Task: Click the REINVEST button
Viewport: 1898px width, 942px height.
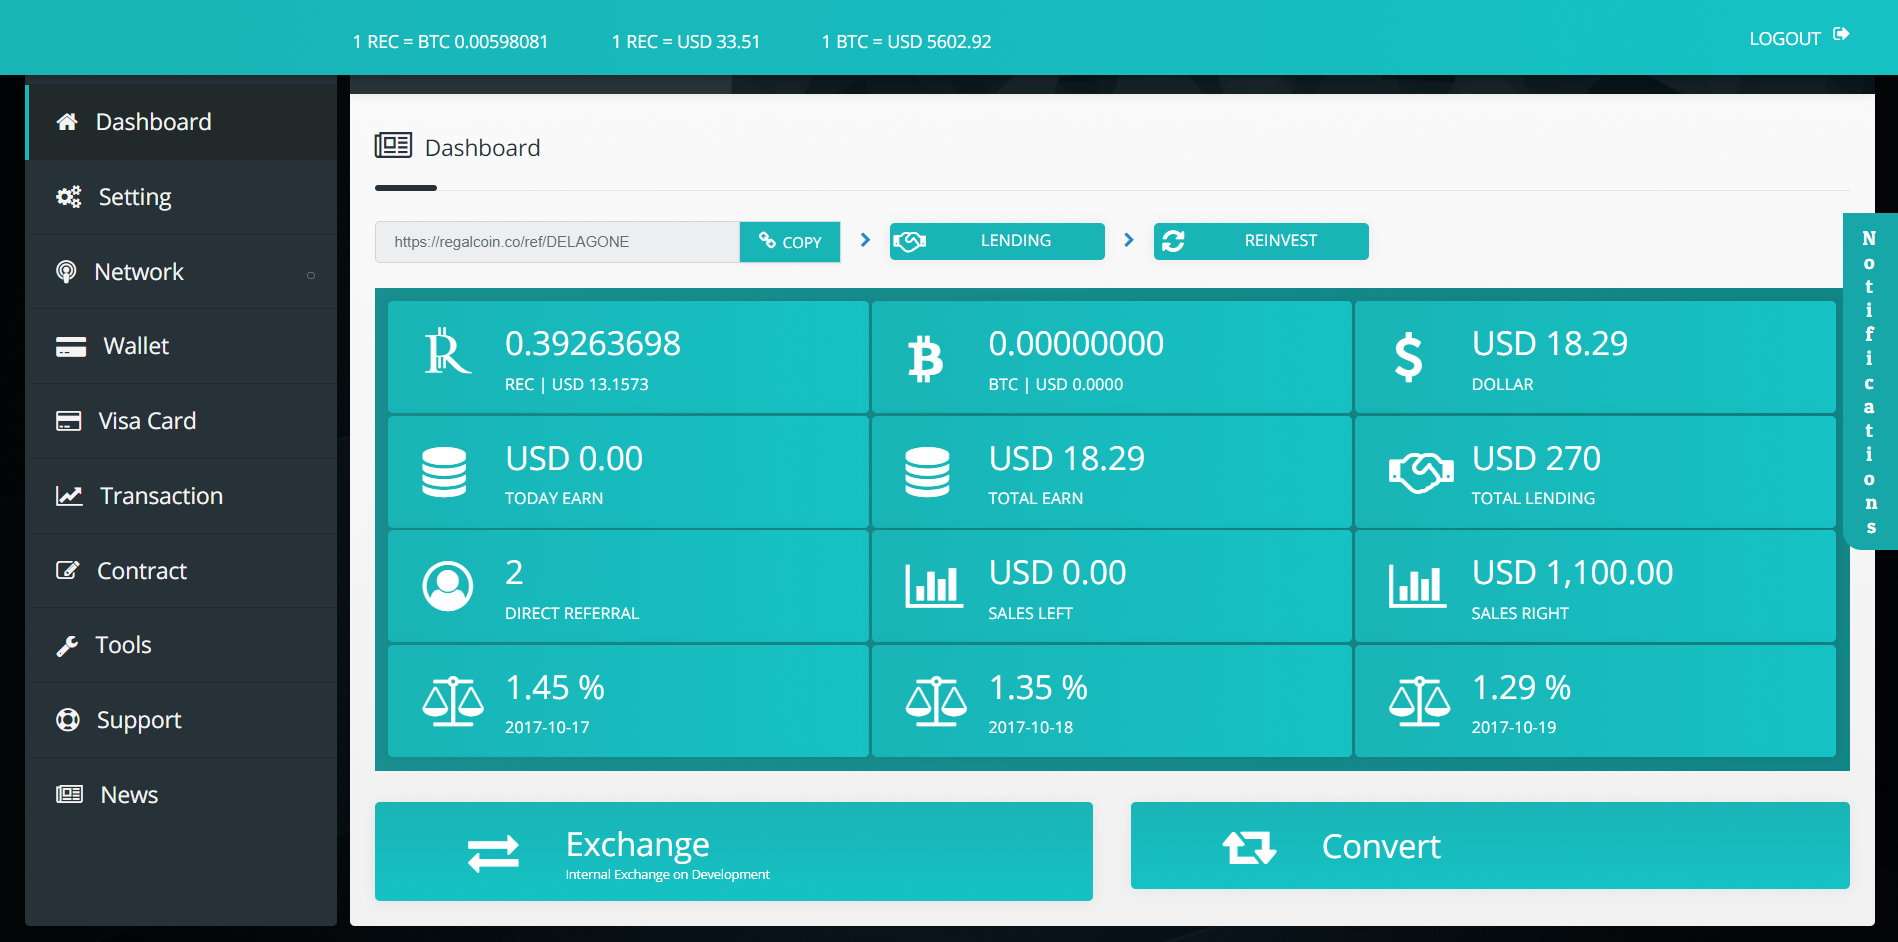Action: [x=1261, y=241]
